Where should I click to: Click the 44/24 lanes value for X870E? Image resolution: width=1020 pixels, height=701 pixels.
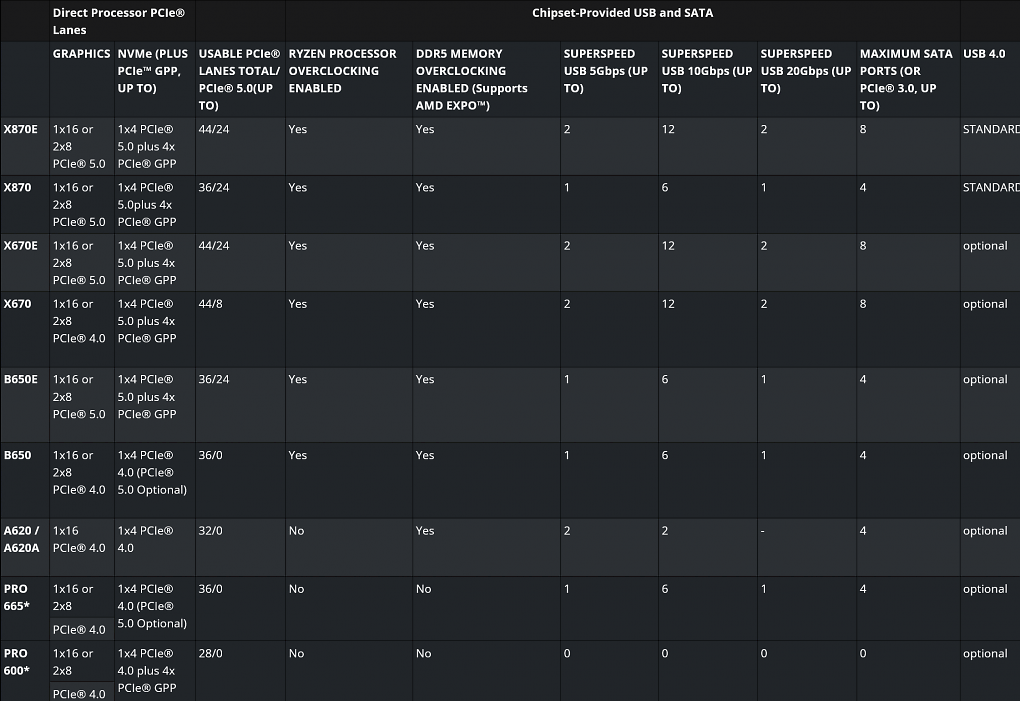coord(214,129)
